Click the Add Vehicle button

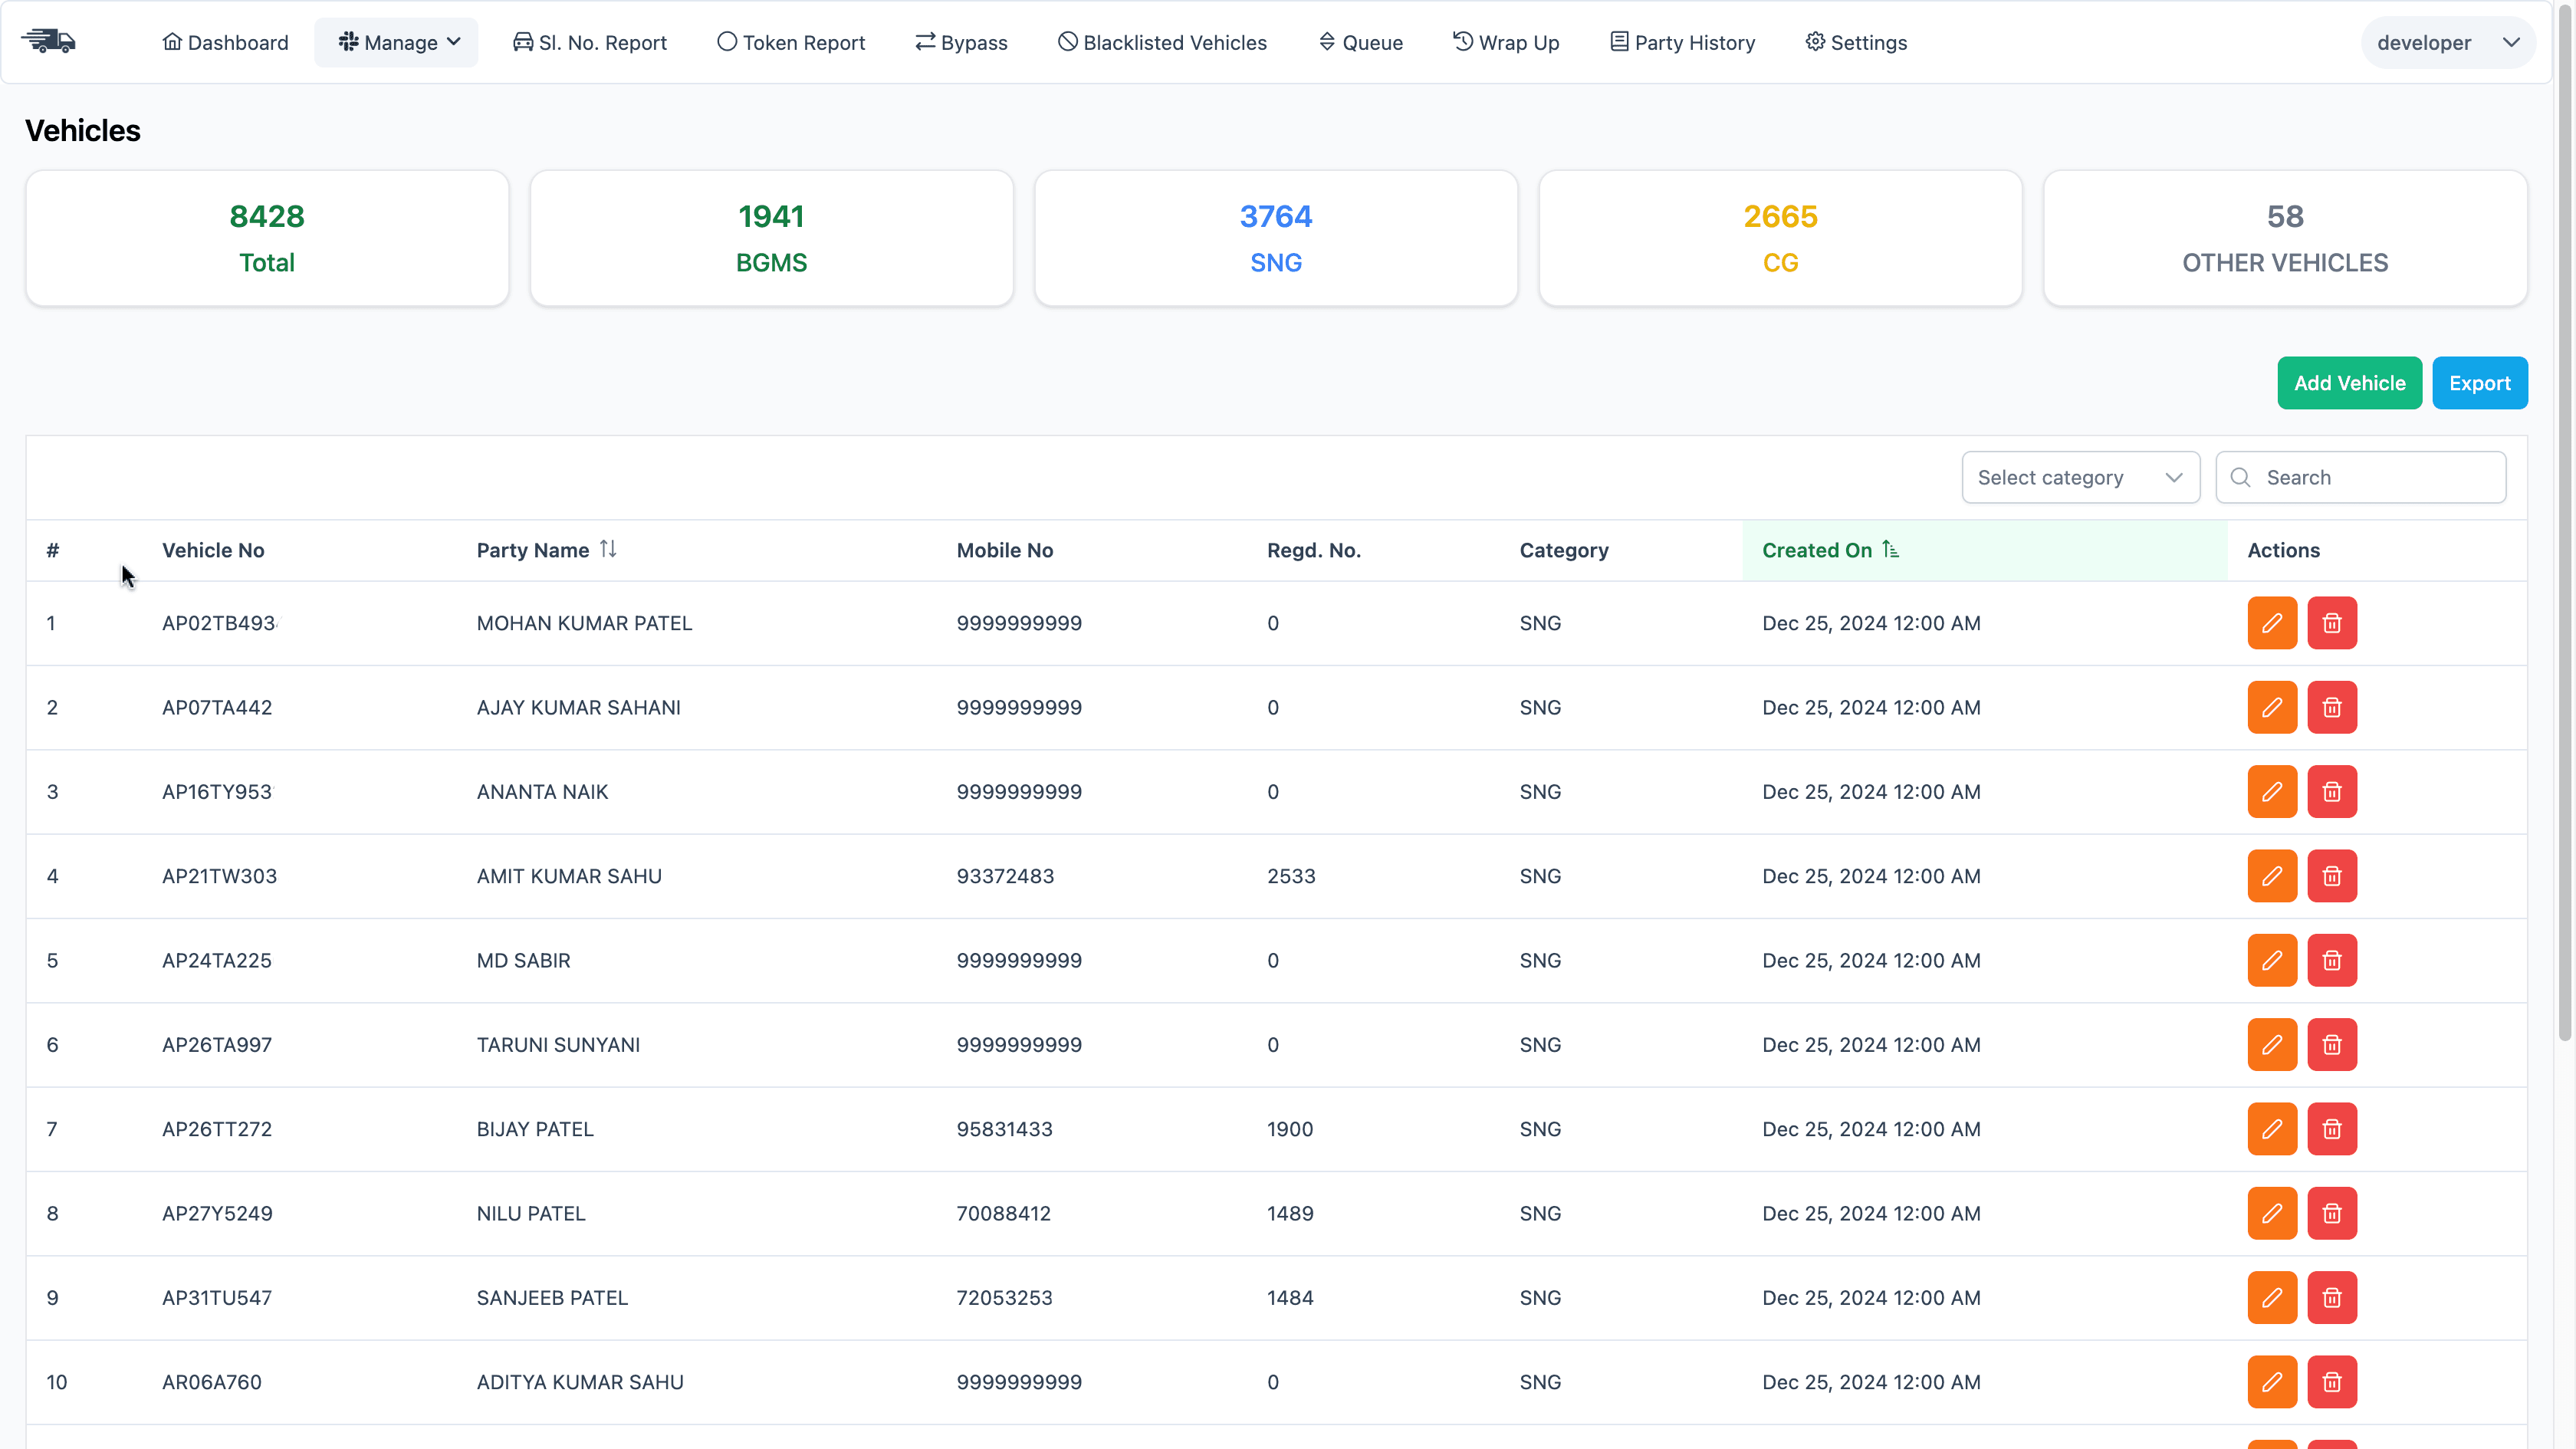(2350, 382)
